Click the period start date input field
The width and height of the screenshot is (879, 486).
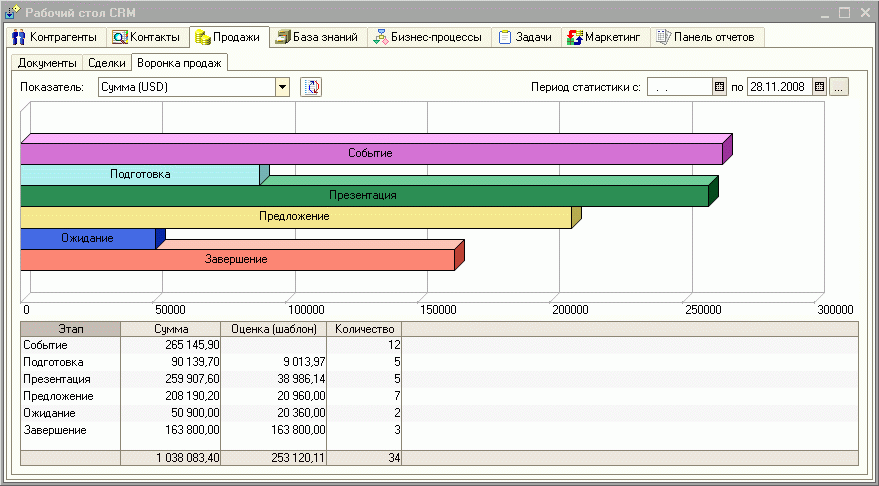(x=679, y=87)
